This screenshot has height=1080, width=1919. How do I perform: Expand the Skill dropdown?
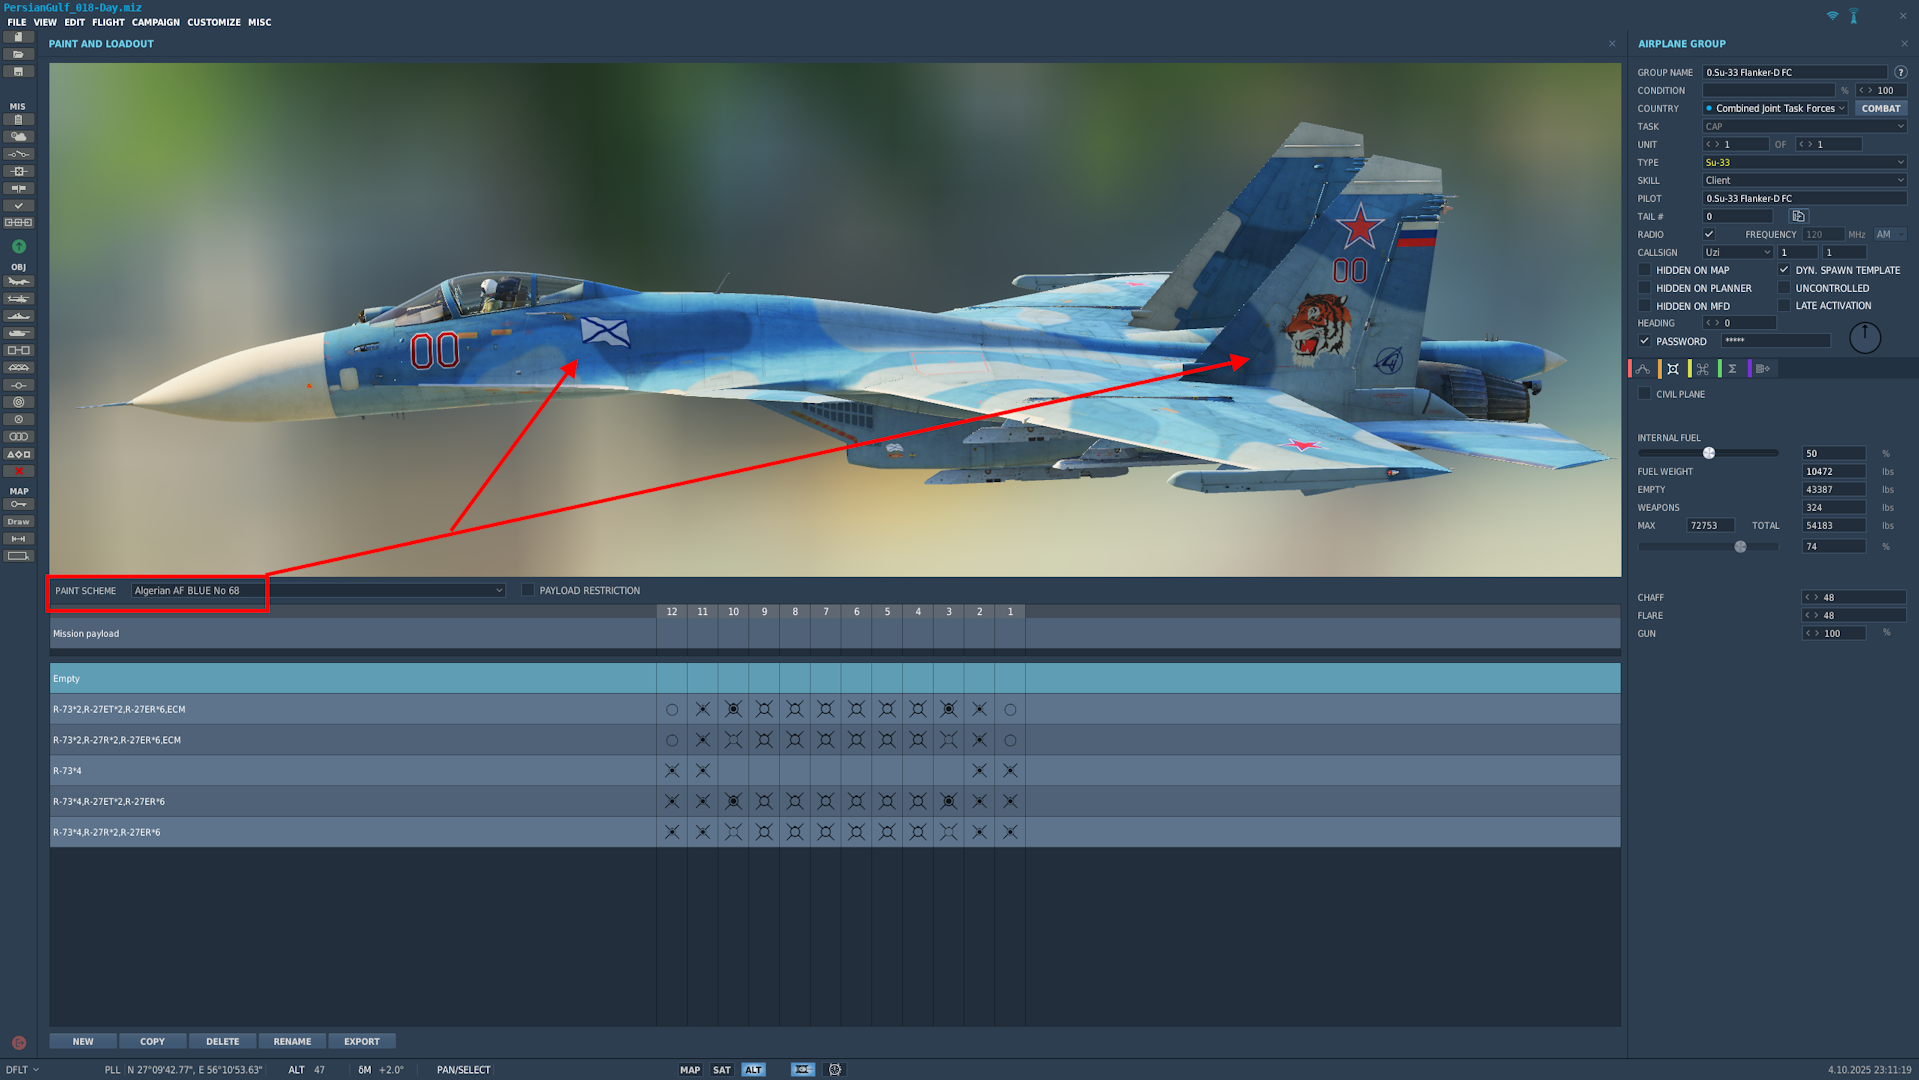[1804, 180]
